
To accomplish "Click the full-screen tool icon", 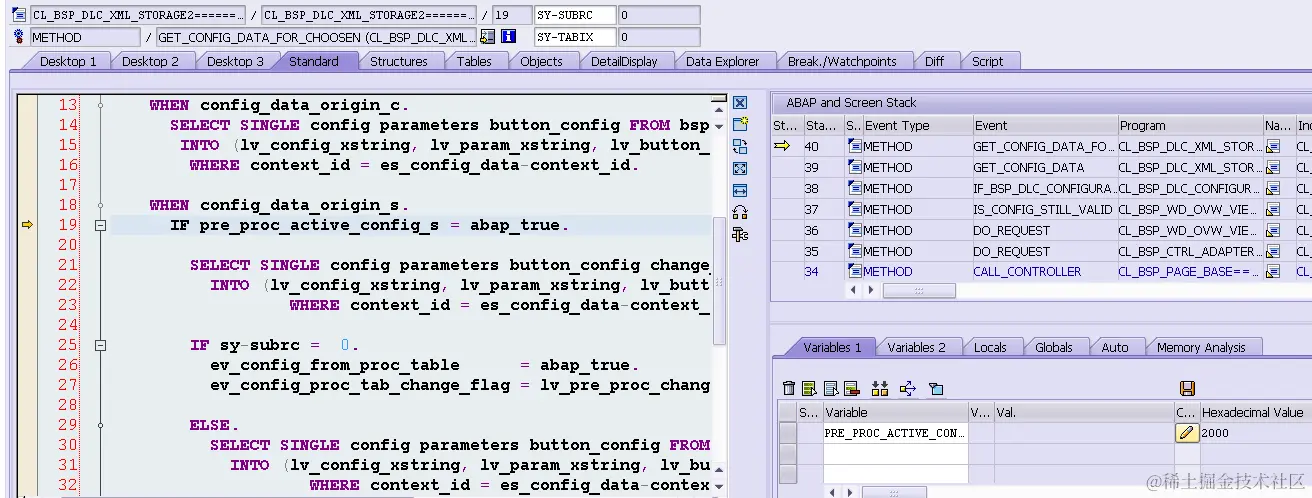I will [x=740, y=169].
